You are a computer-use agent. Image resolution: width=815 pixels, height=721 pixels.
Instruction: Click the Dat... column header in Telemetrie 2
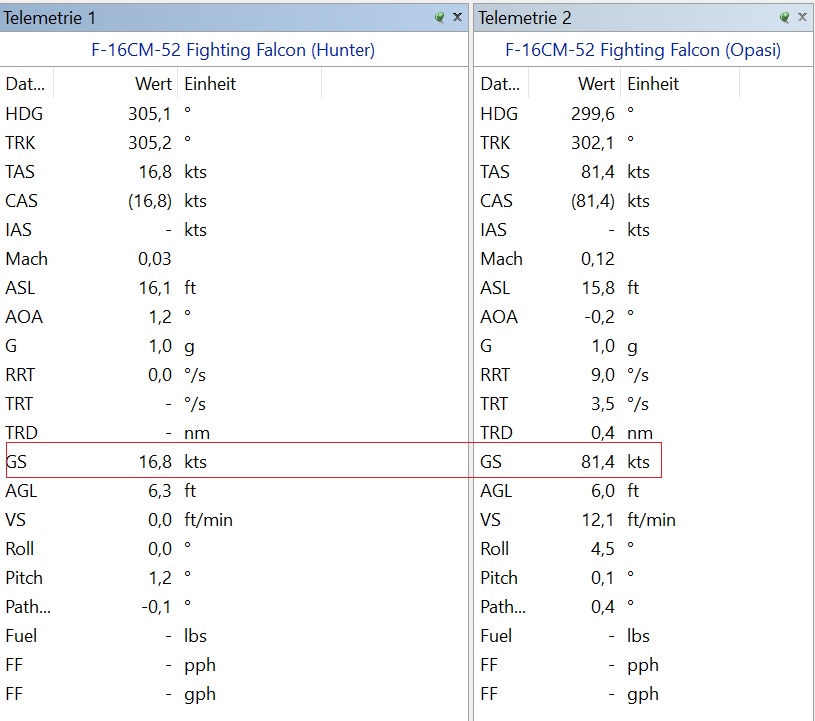(501, 84)
